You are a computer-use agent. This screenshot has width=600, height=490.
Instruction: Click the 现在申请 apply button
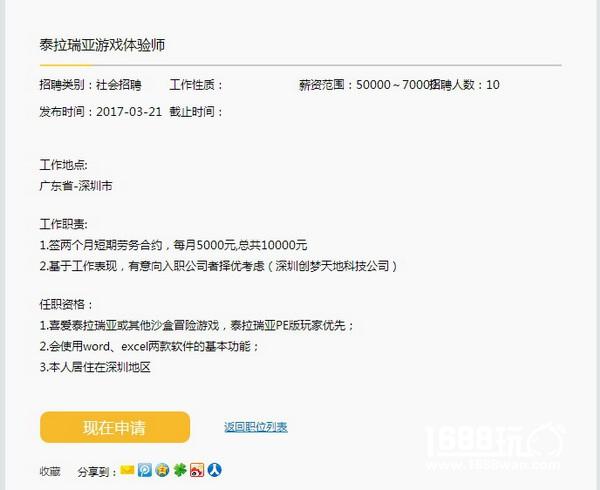(x=115, y=427)
